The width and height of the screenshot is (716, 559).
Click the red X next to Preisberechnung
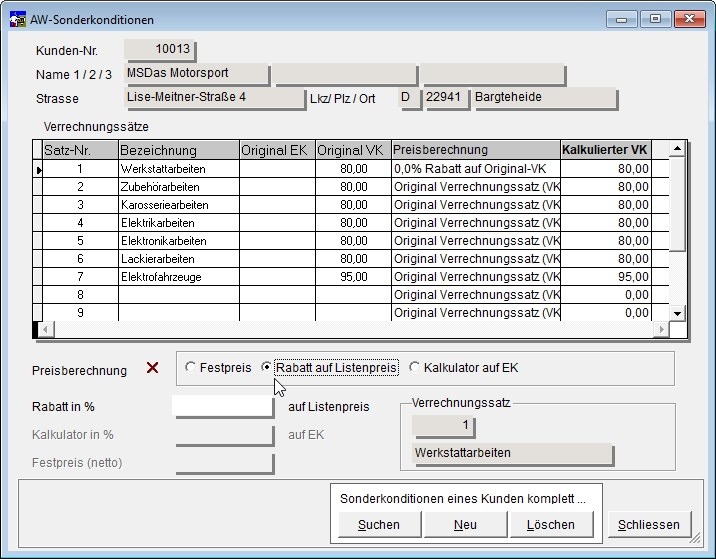pyautogui.click(x=153, y=368)
